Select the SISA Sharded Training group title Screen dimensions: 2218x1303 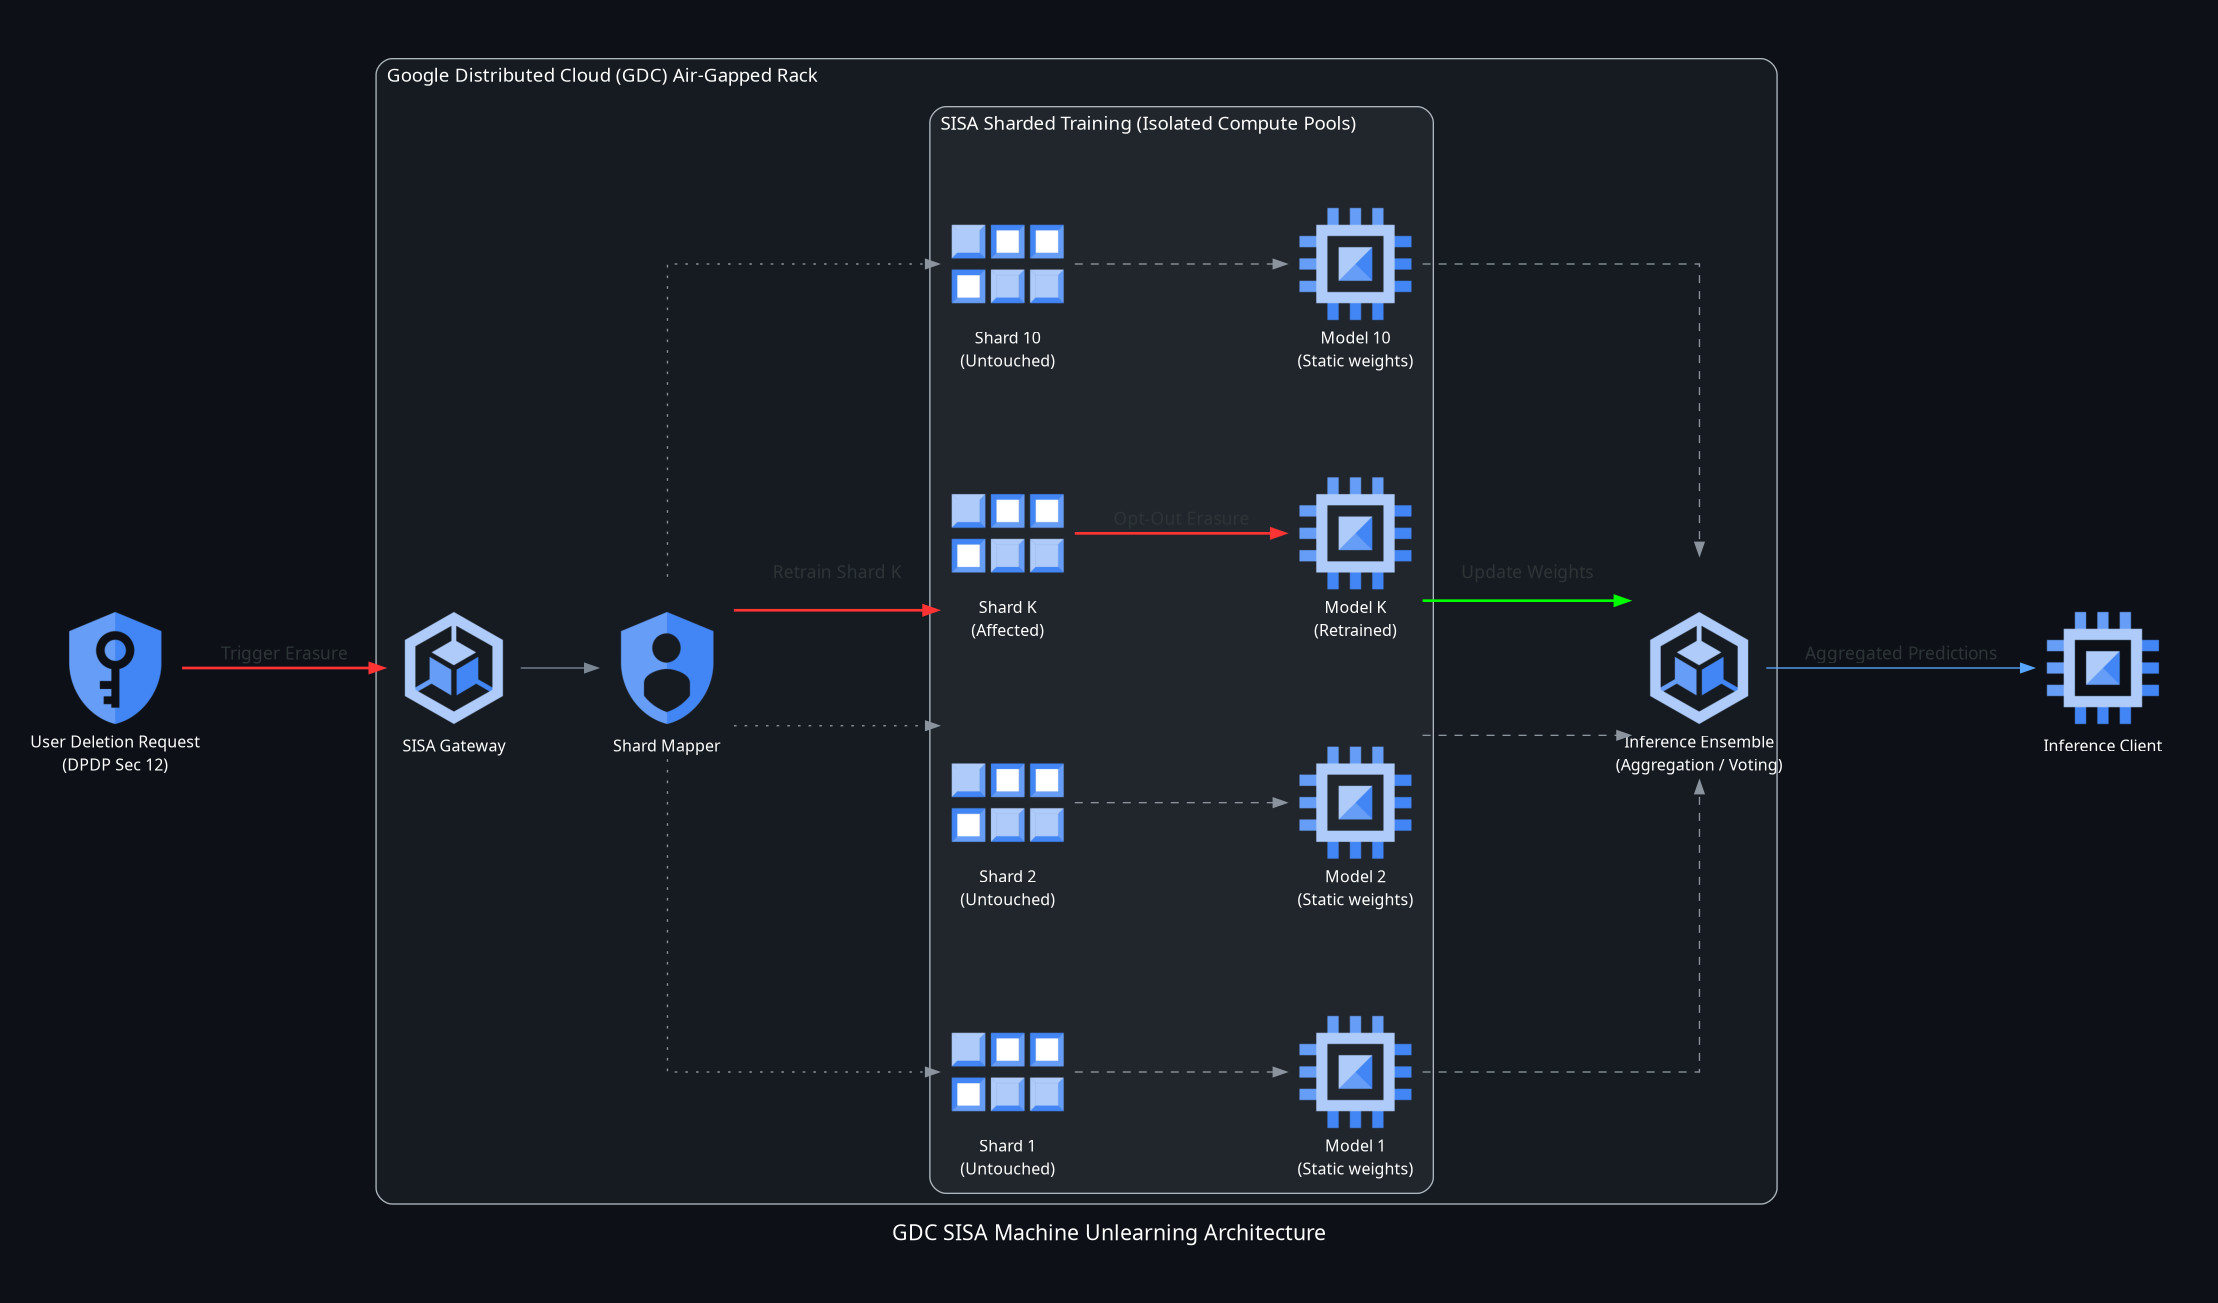click(1148, 123)
